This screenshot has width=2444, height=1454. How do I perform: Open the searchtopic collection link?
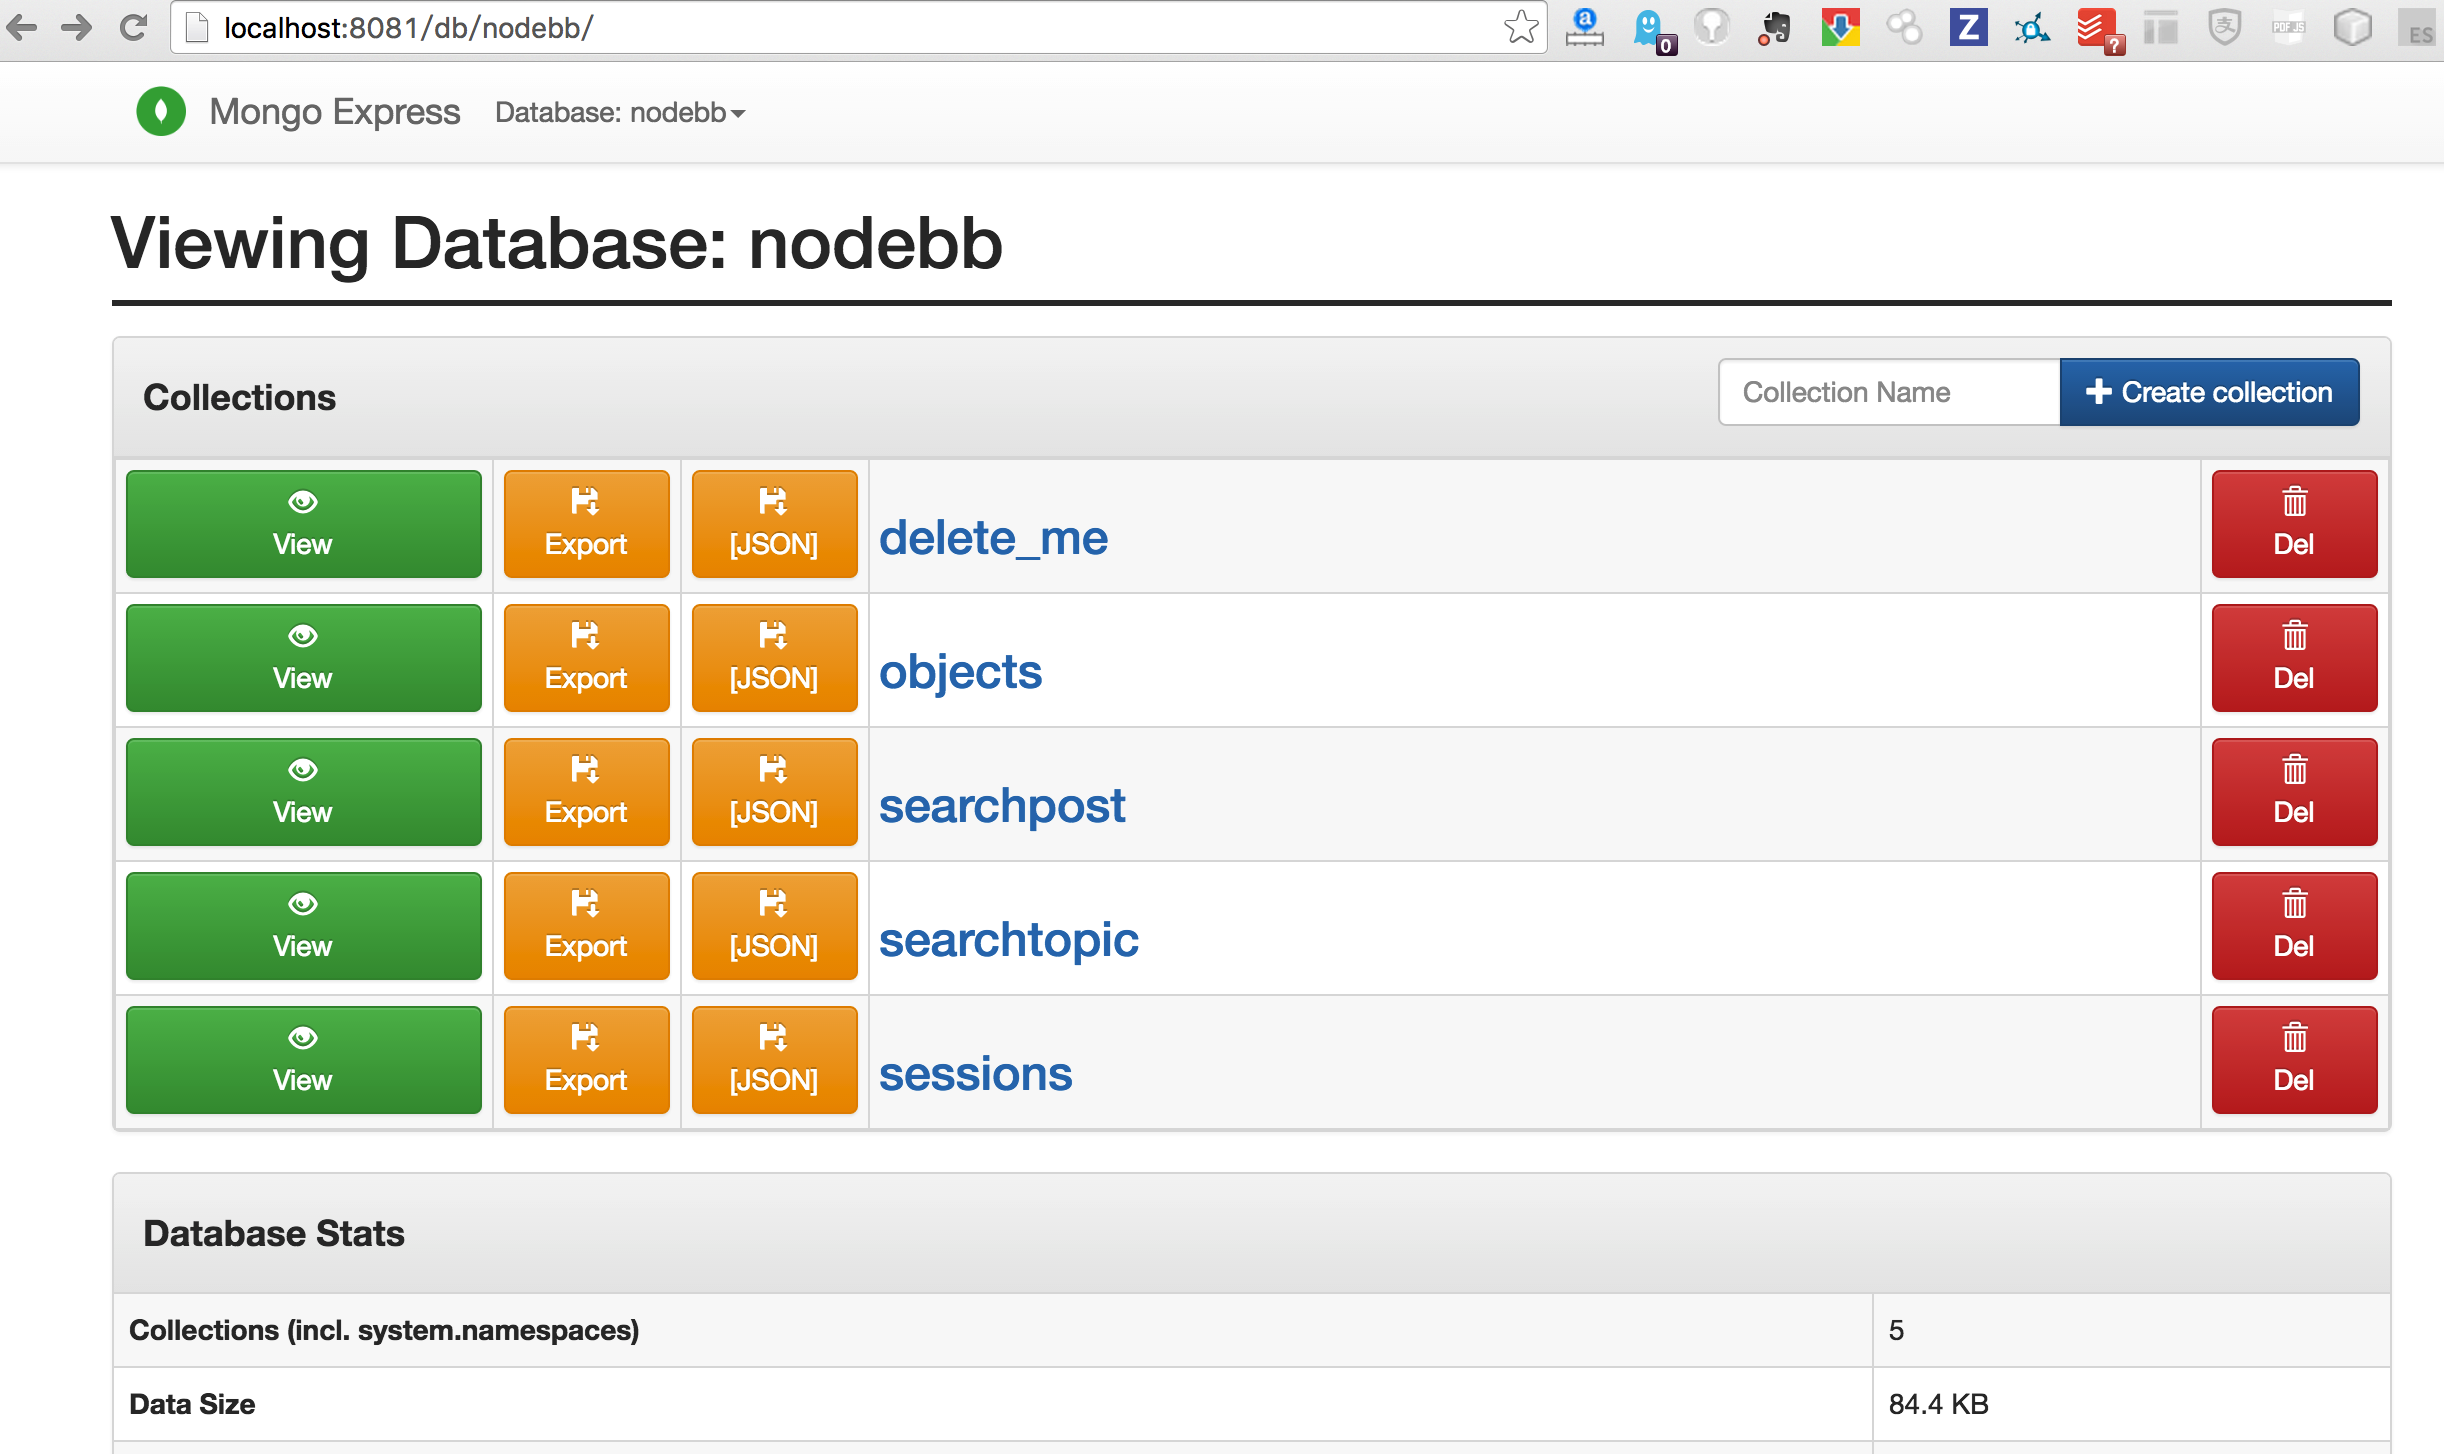point(1008,940)
